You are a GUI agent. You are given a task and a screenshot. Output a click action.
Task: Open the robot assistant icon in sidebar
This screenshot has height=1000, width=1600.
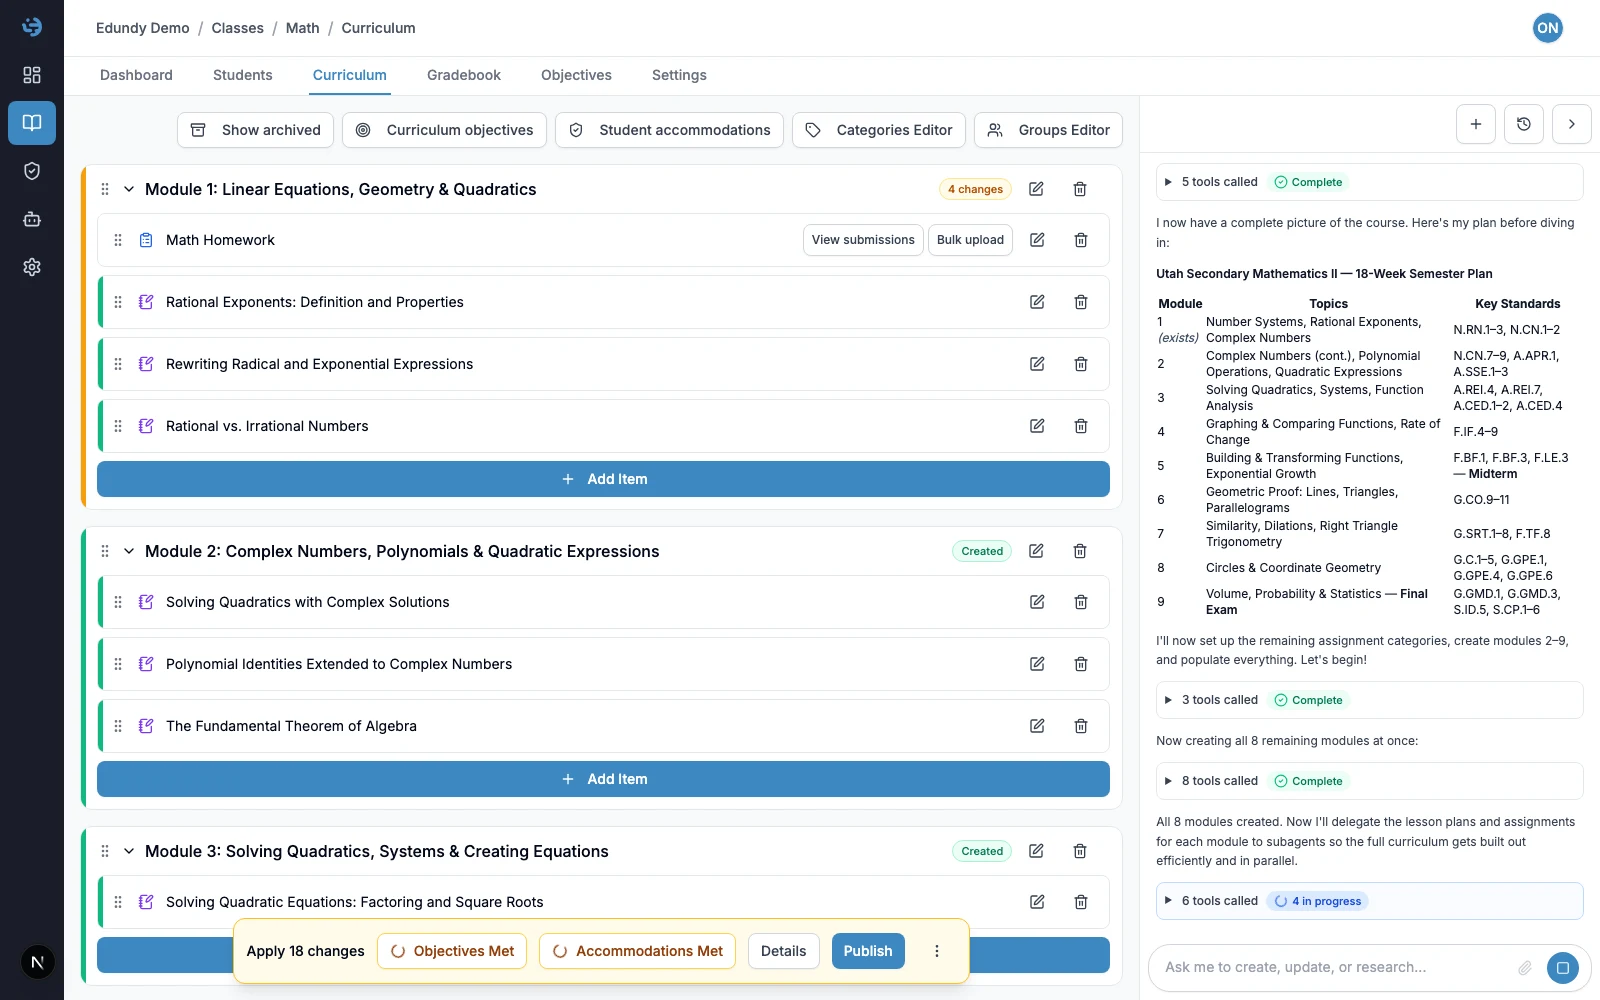32,219
